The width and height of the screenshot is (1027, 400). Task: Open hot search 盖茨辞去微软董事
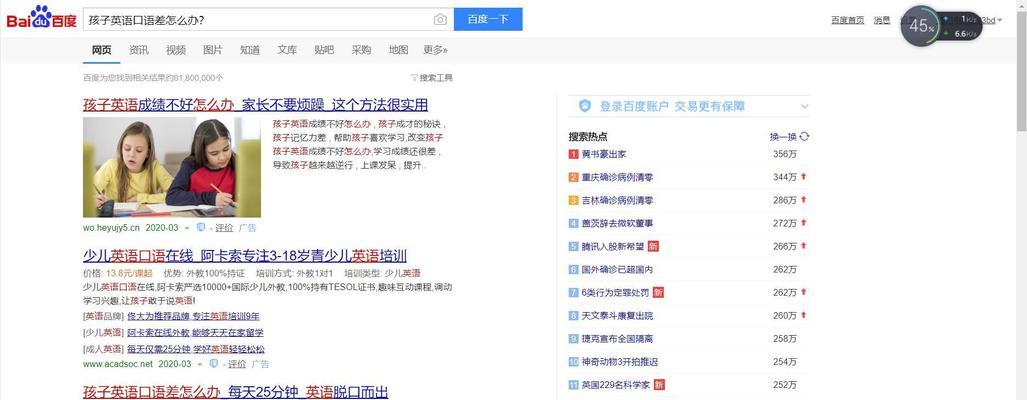[617, 223]
